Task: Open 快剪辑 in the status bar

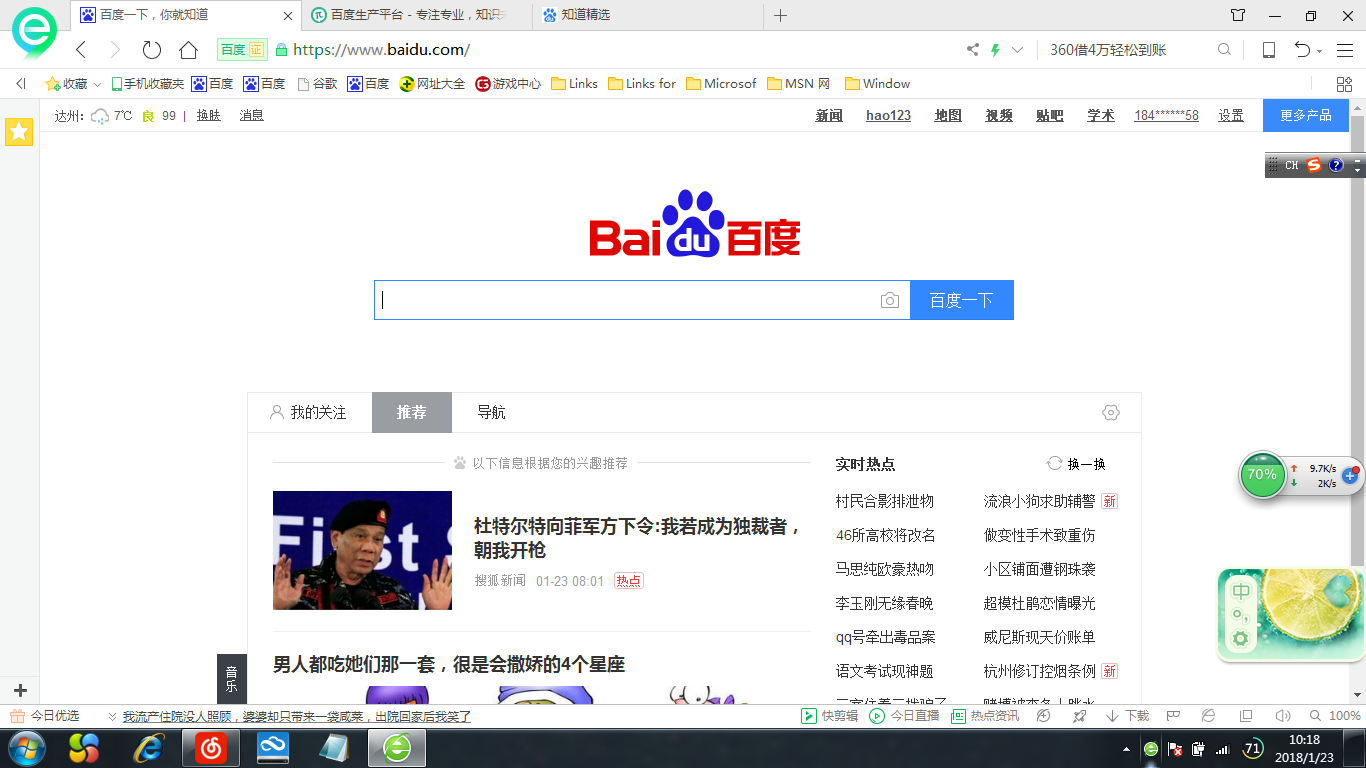Action: (x=830, y=716)
